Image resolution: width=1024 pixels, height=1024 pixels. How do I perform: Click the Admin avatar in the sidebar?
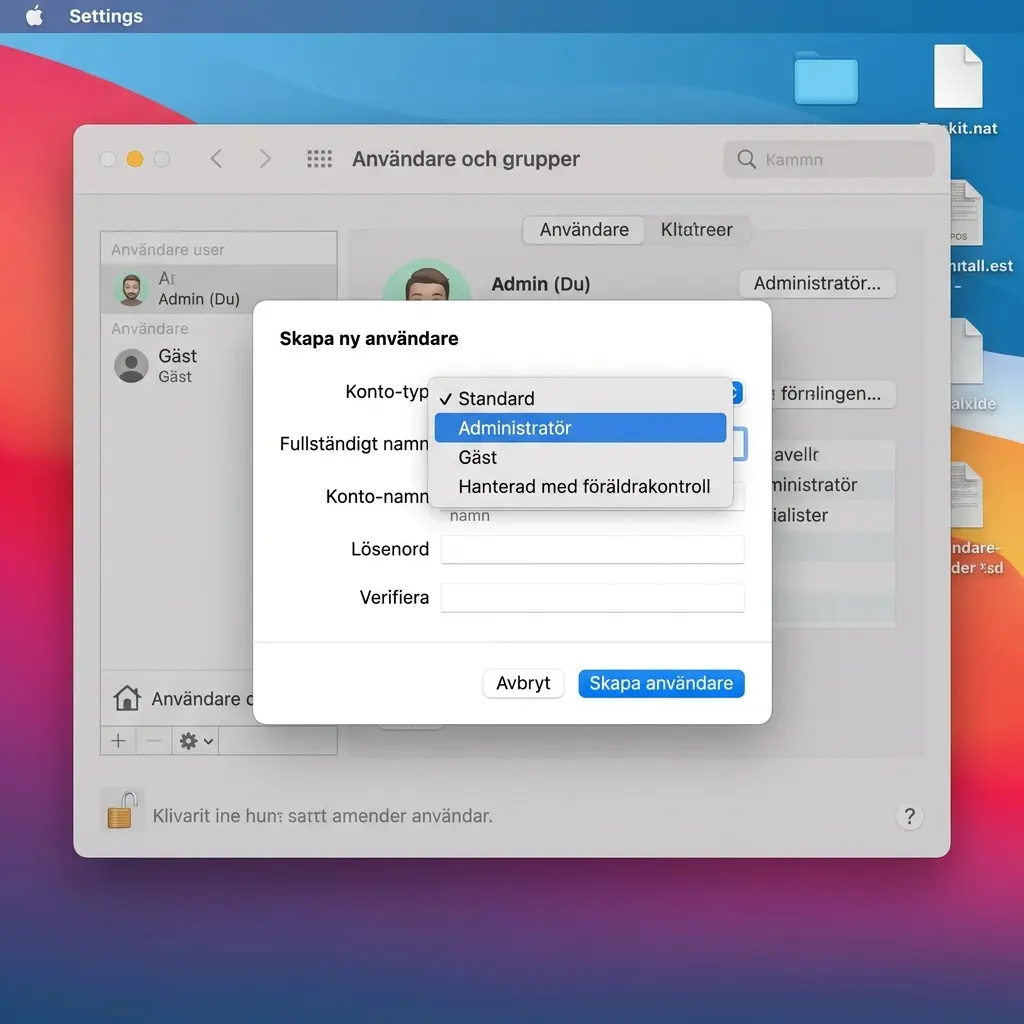point(131,289)
